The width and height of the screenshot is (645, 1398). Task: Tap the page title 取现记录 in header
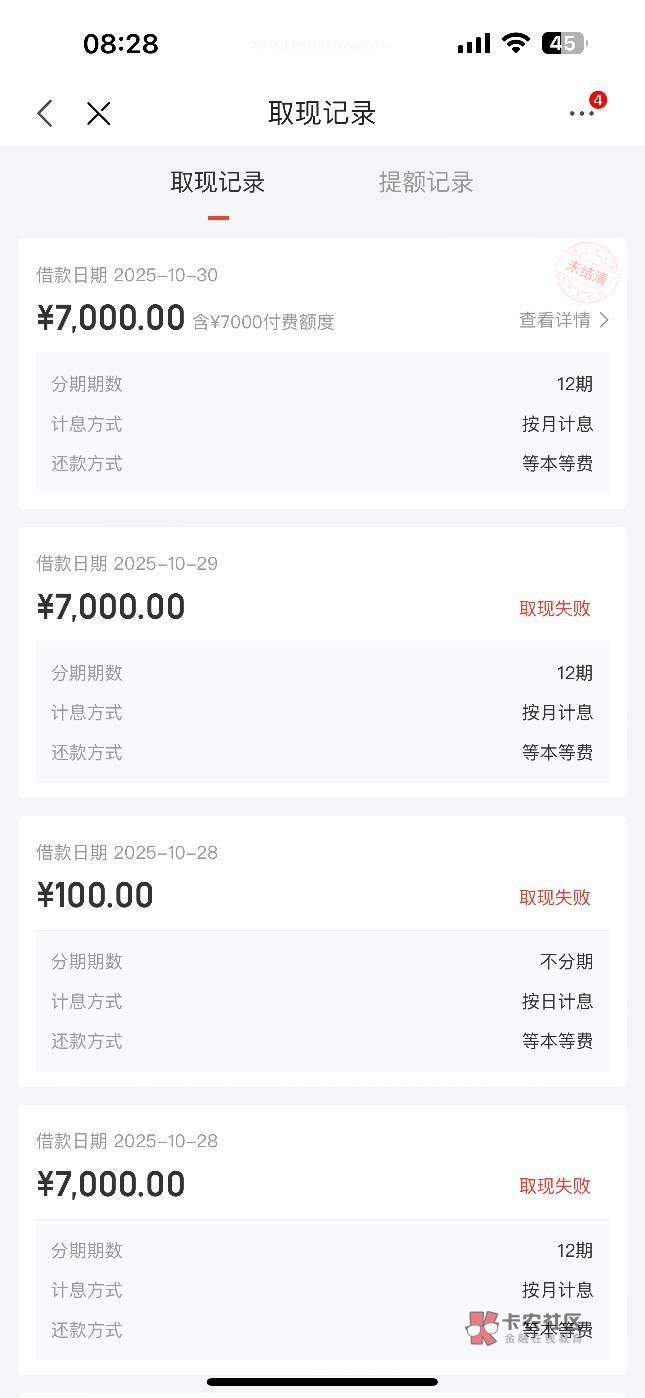click(322, 113)
